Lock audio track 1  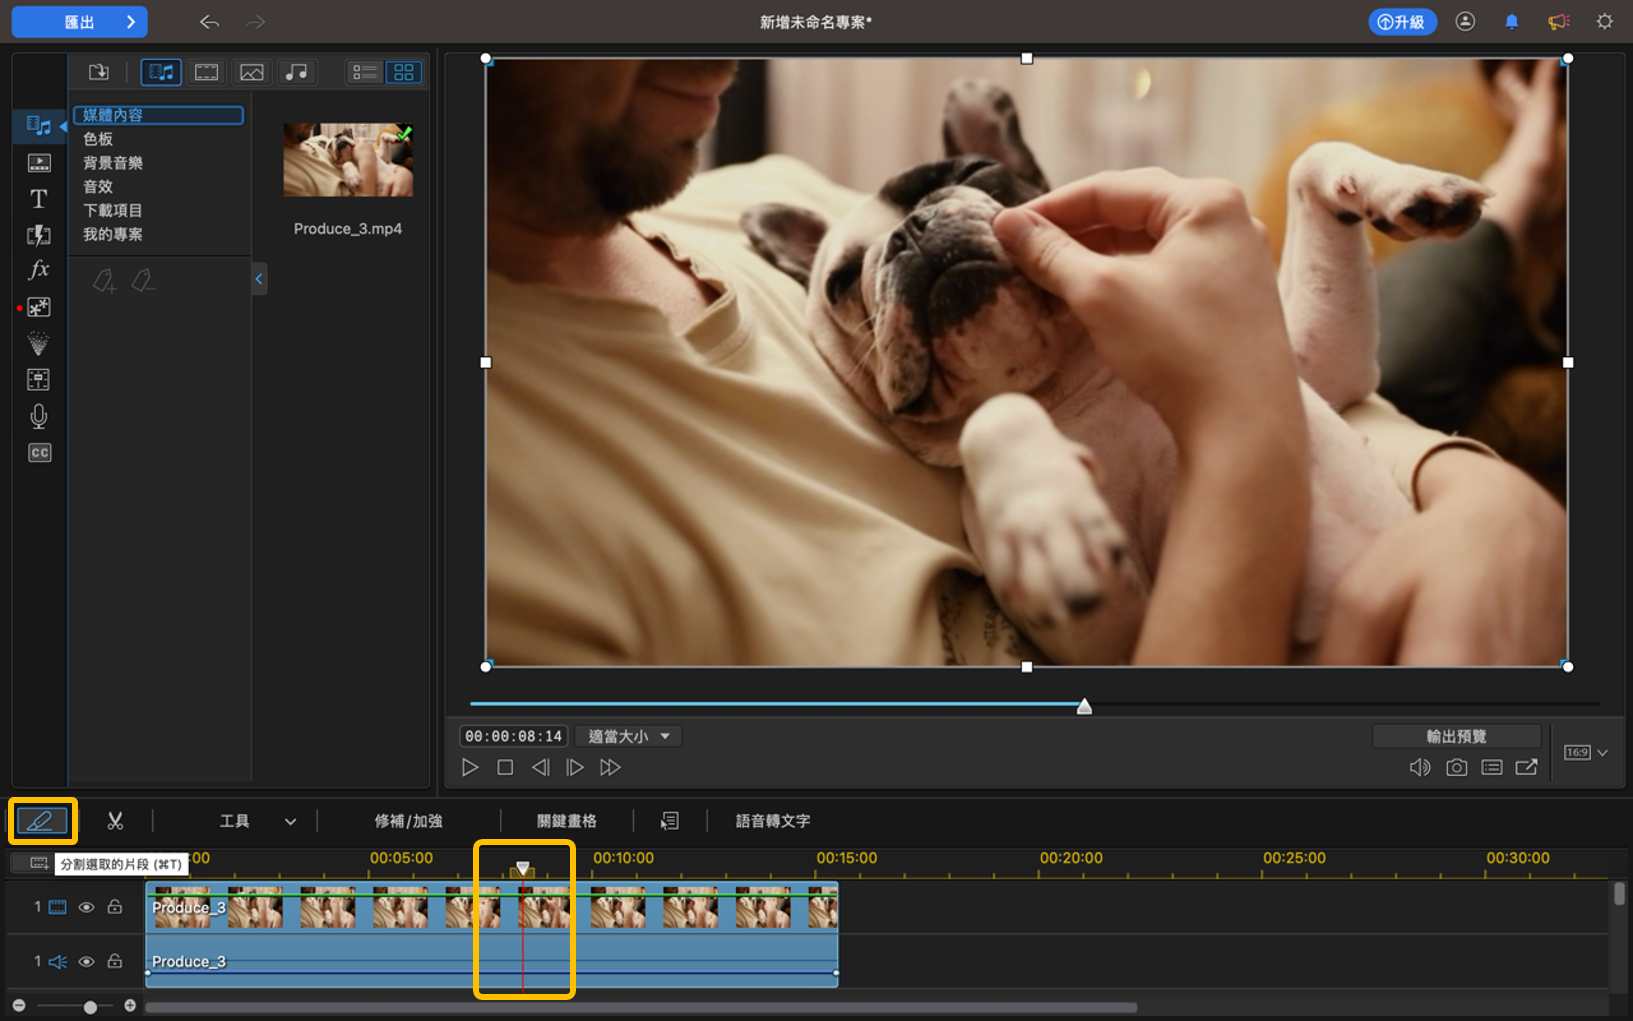tap(115, 961)
